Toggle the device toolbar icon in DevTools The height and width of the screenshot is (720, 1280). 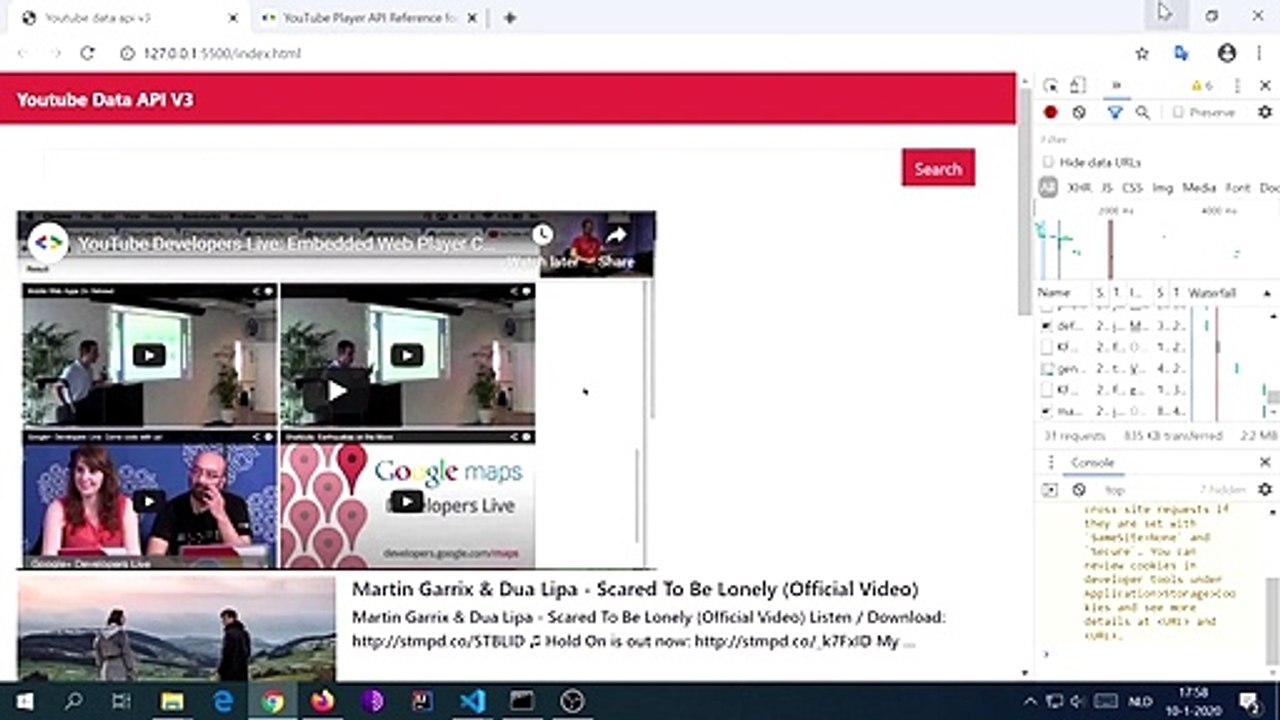(1078, 86)
